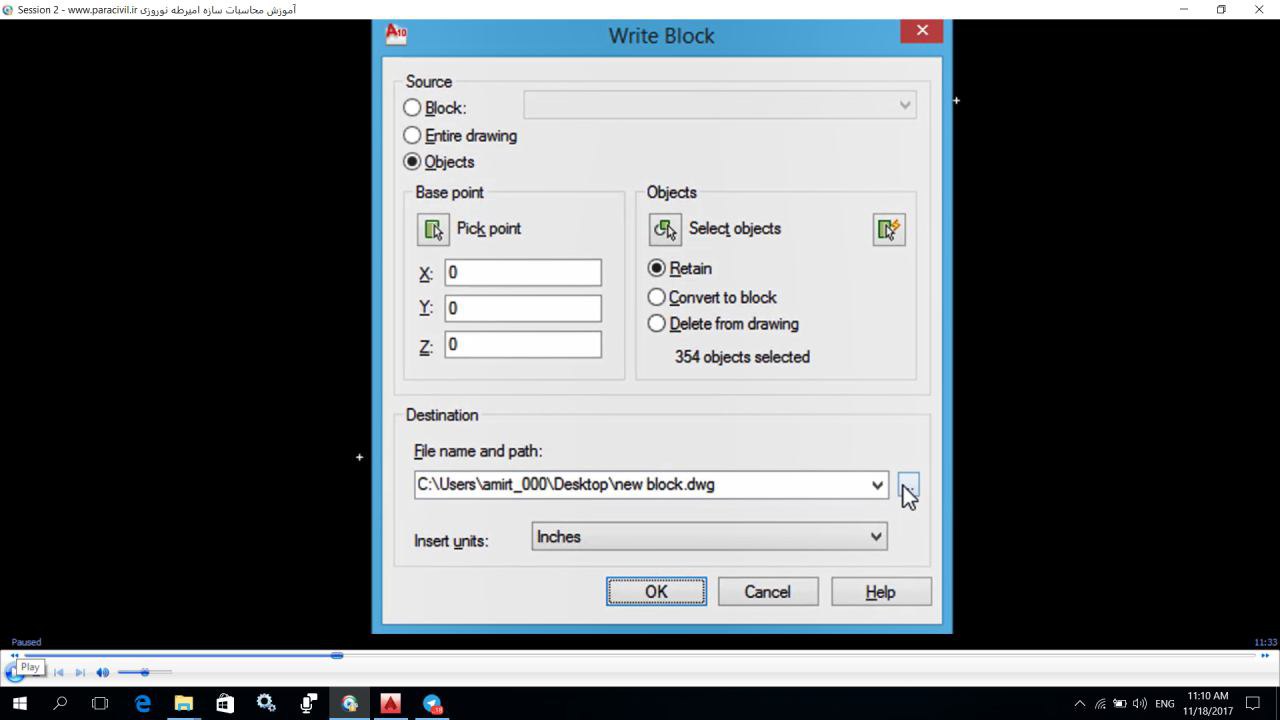The width and height of the screenshot is (1280, 720).
Task: Select the Objects source radio button
Action: tap(412, 161)
